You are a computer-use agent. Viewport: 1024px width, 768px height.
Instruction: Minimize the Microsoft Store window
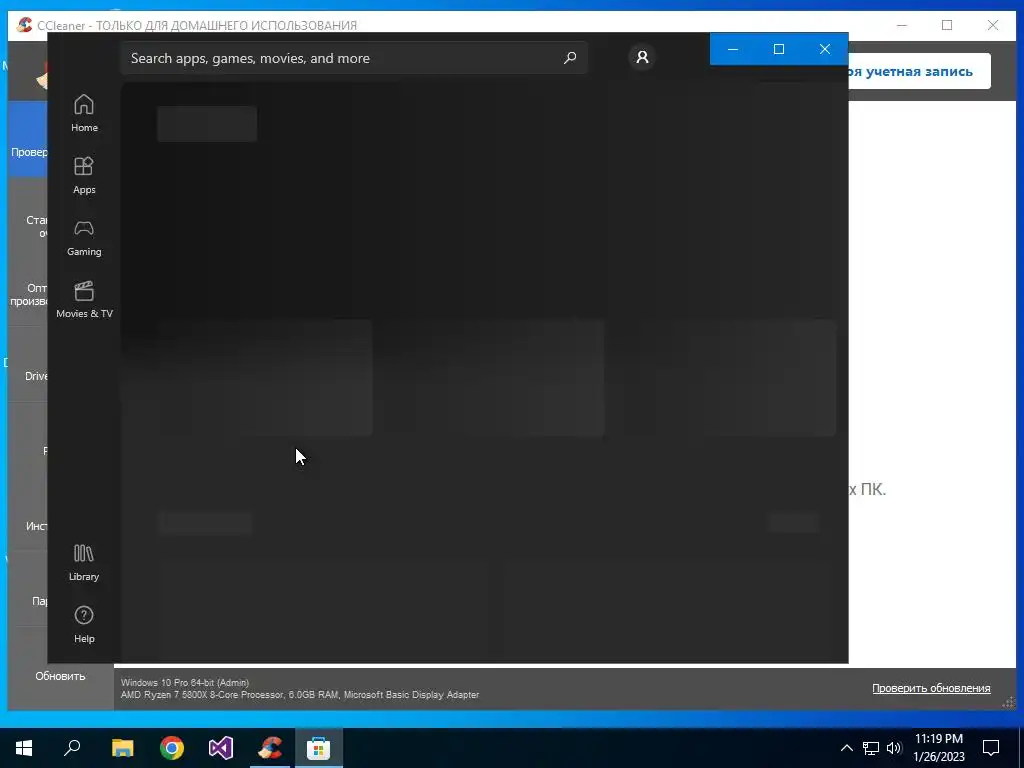pyautogui.click(x=733, y=49)
